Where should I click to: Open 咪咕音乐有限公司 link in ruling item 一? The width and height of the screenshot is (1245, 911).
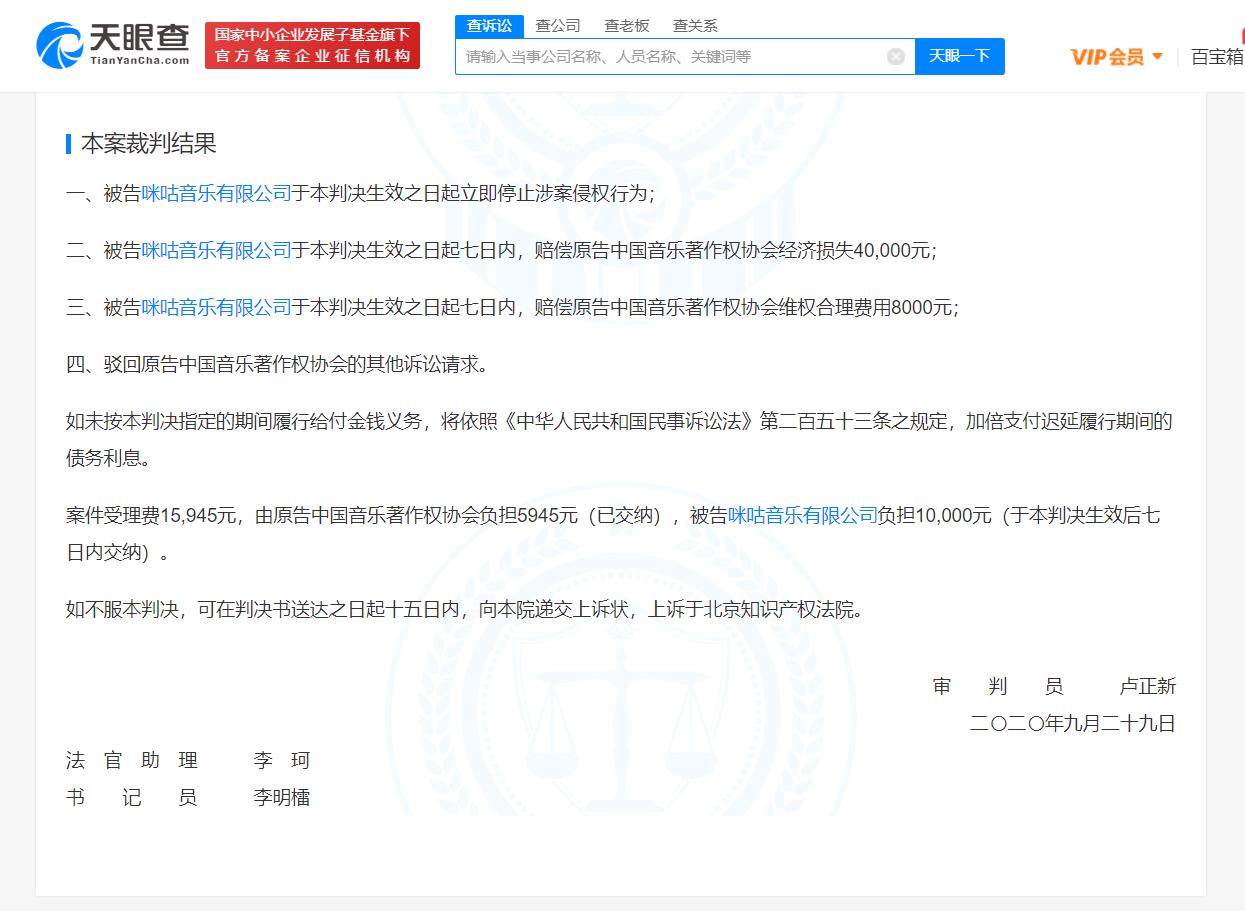(216, 194)
